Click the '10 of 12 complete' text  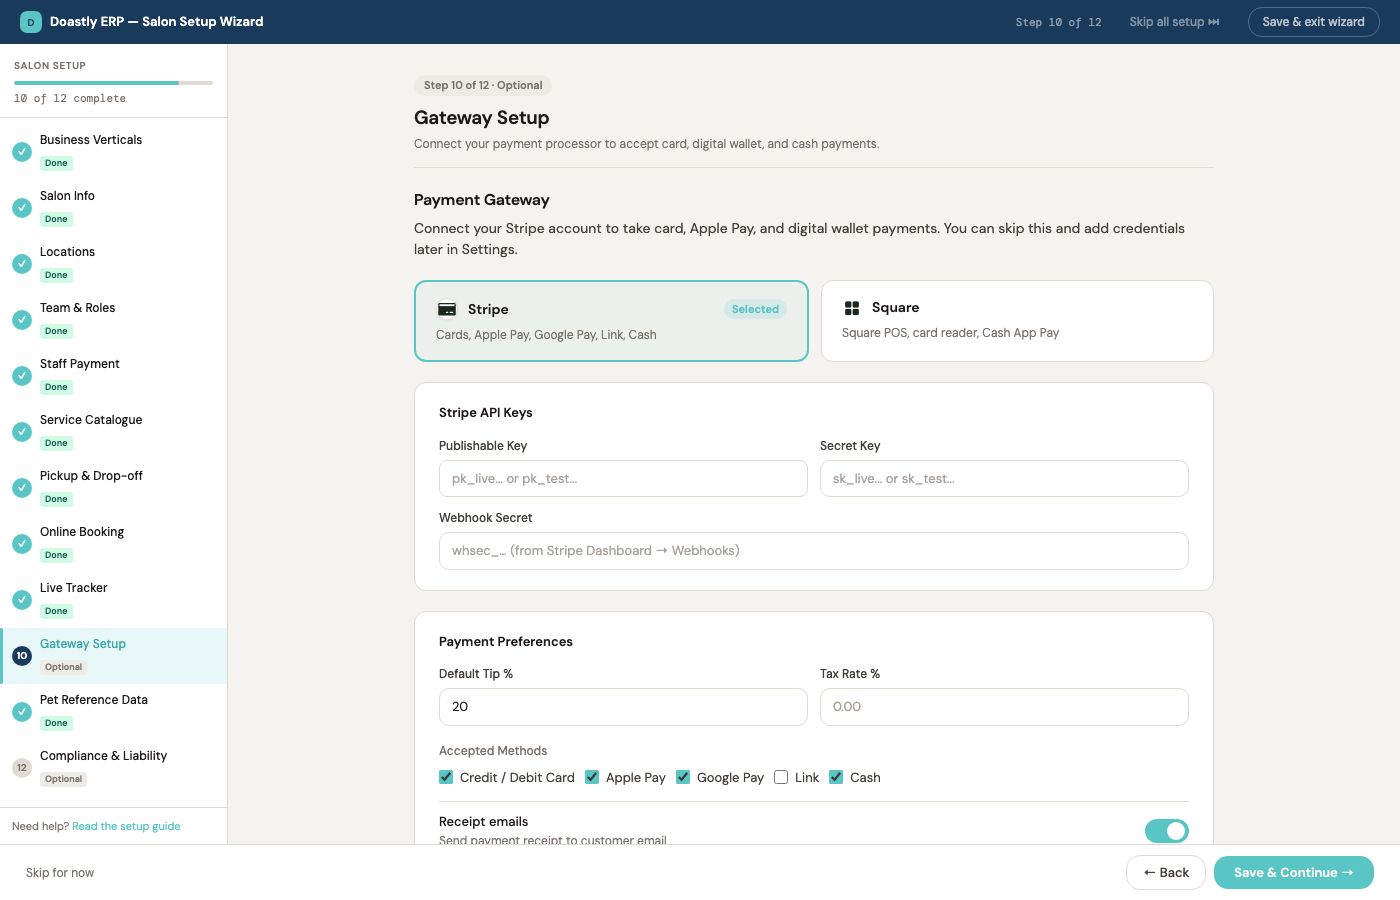pyautogui.click(x=70, y=98)
